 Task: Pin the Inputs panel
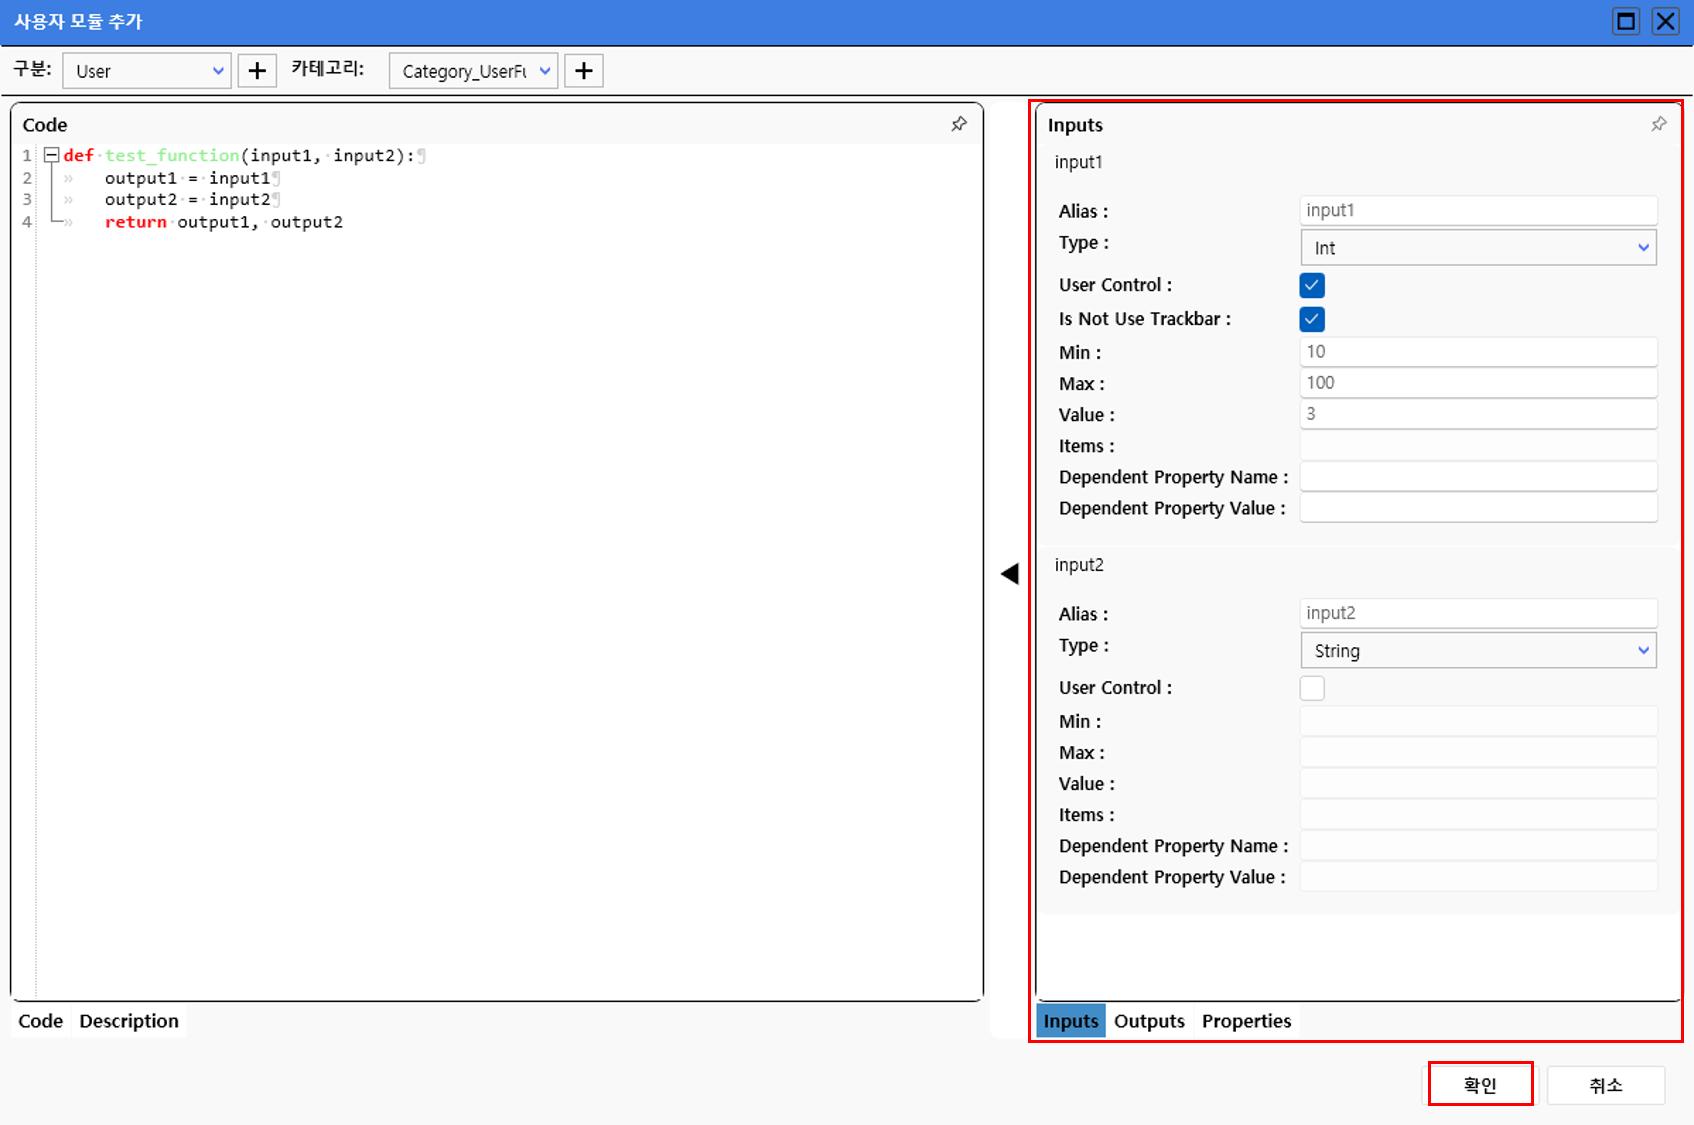1658,124
